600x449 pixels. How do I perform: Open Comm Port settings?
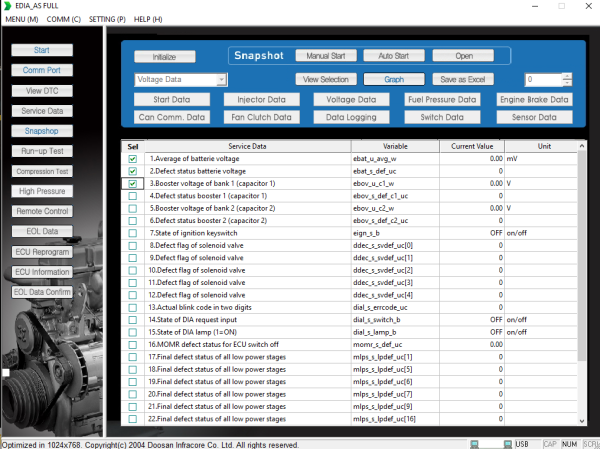click(42, 70)
